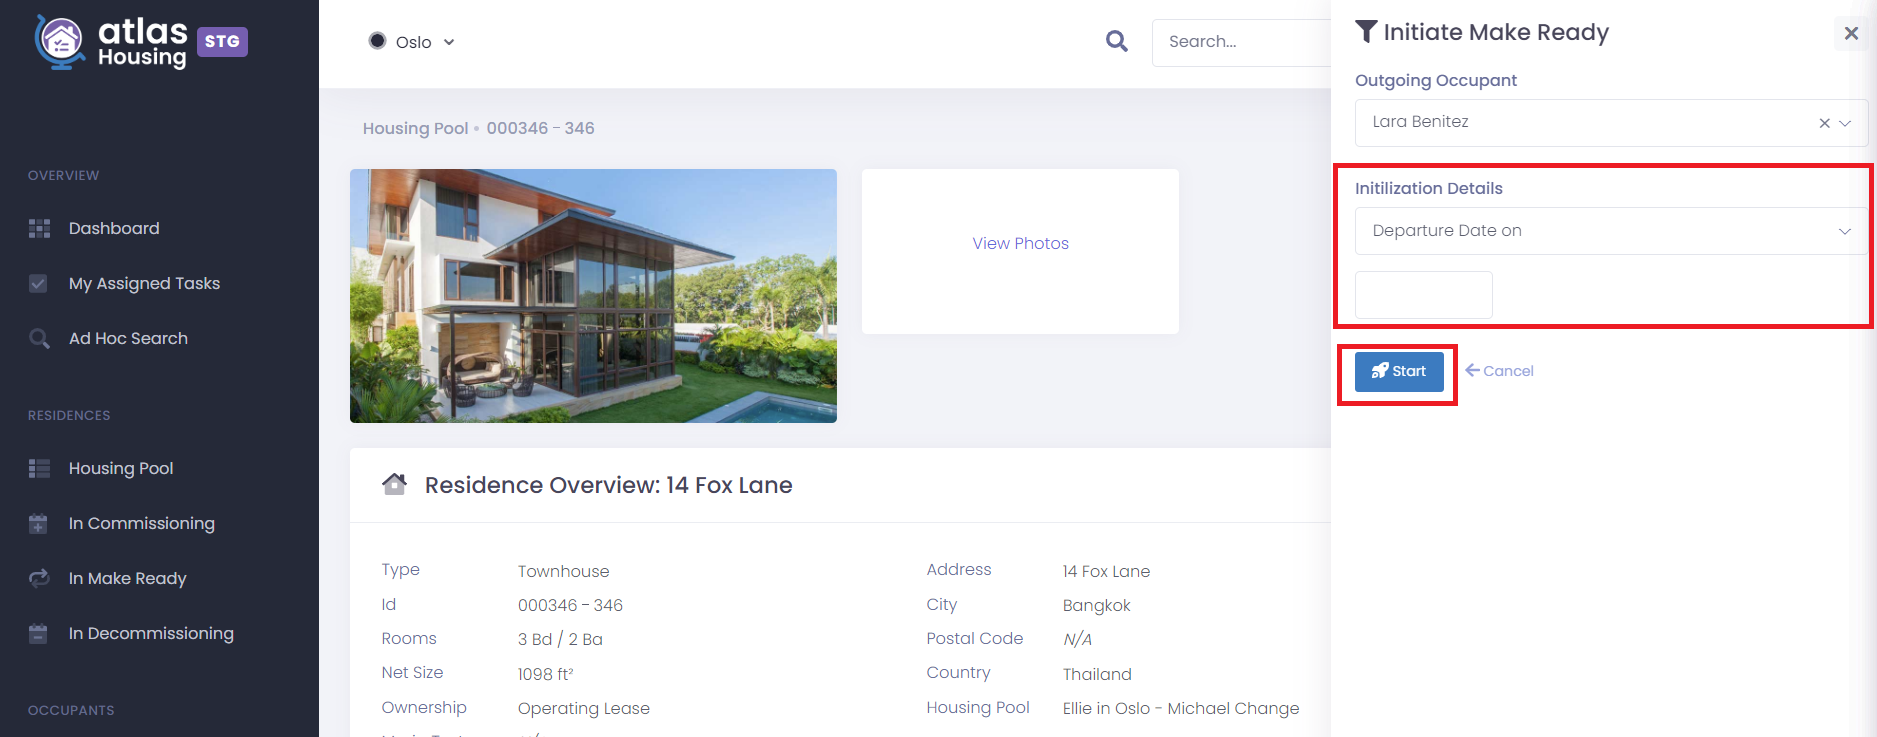Click the Operating Lease ownership value
The image size is (1877, 737).
pyautogui.click(x=584, y=709)
